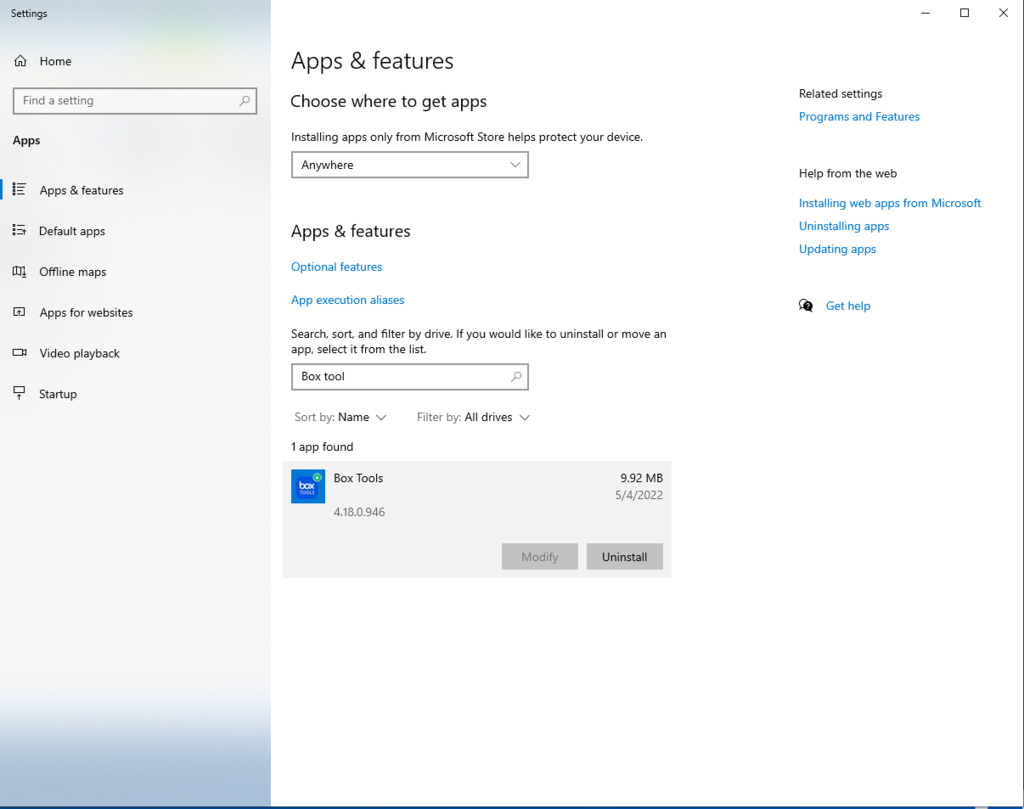Click the Default apps sidebar icon
The image size is (1024, 809).
pyautogui.click(x=19, y=231)
